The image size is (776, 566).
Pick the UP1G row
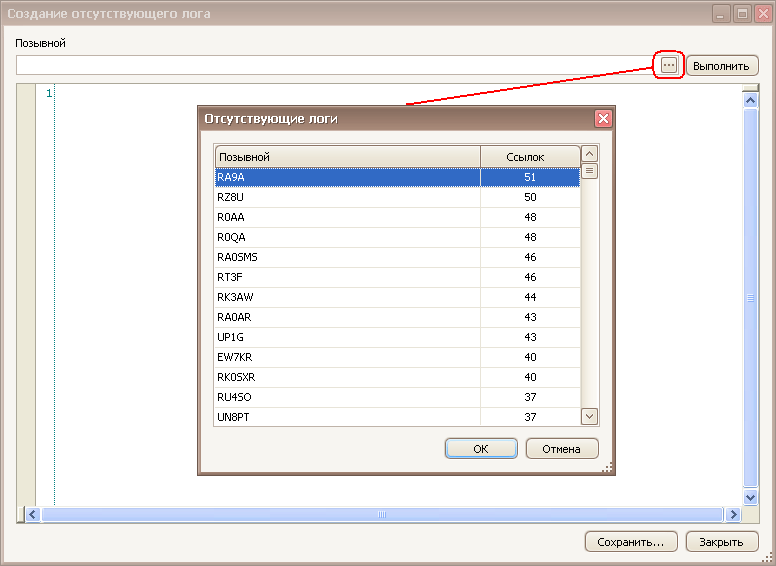[x=347, y=337]
